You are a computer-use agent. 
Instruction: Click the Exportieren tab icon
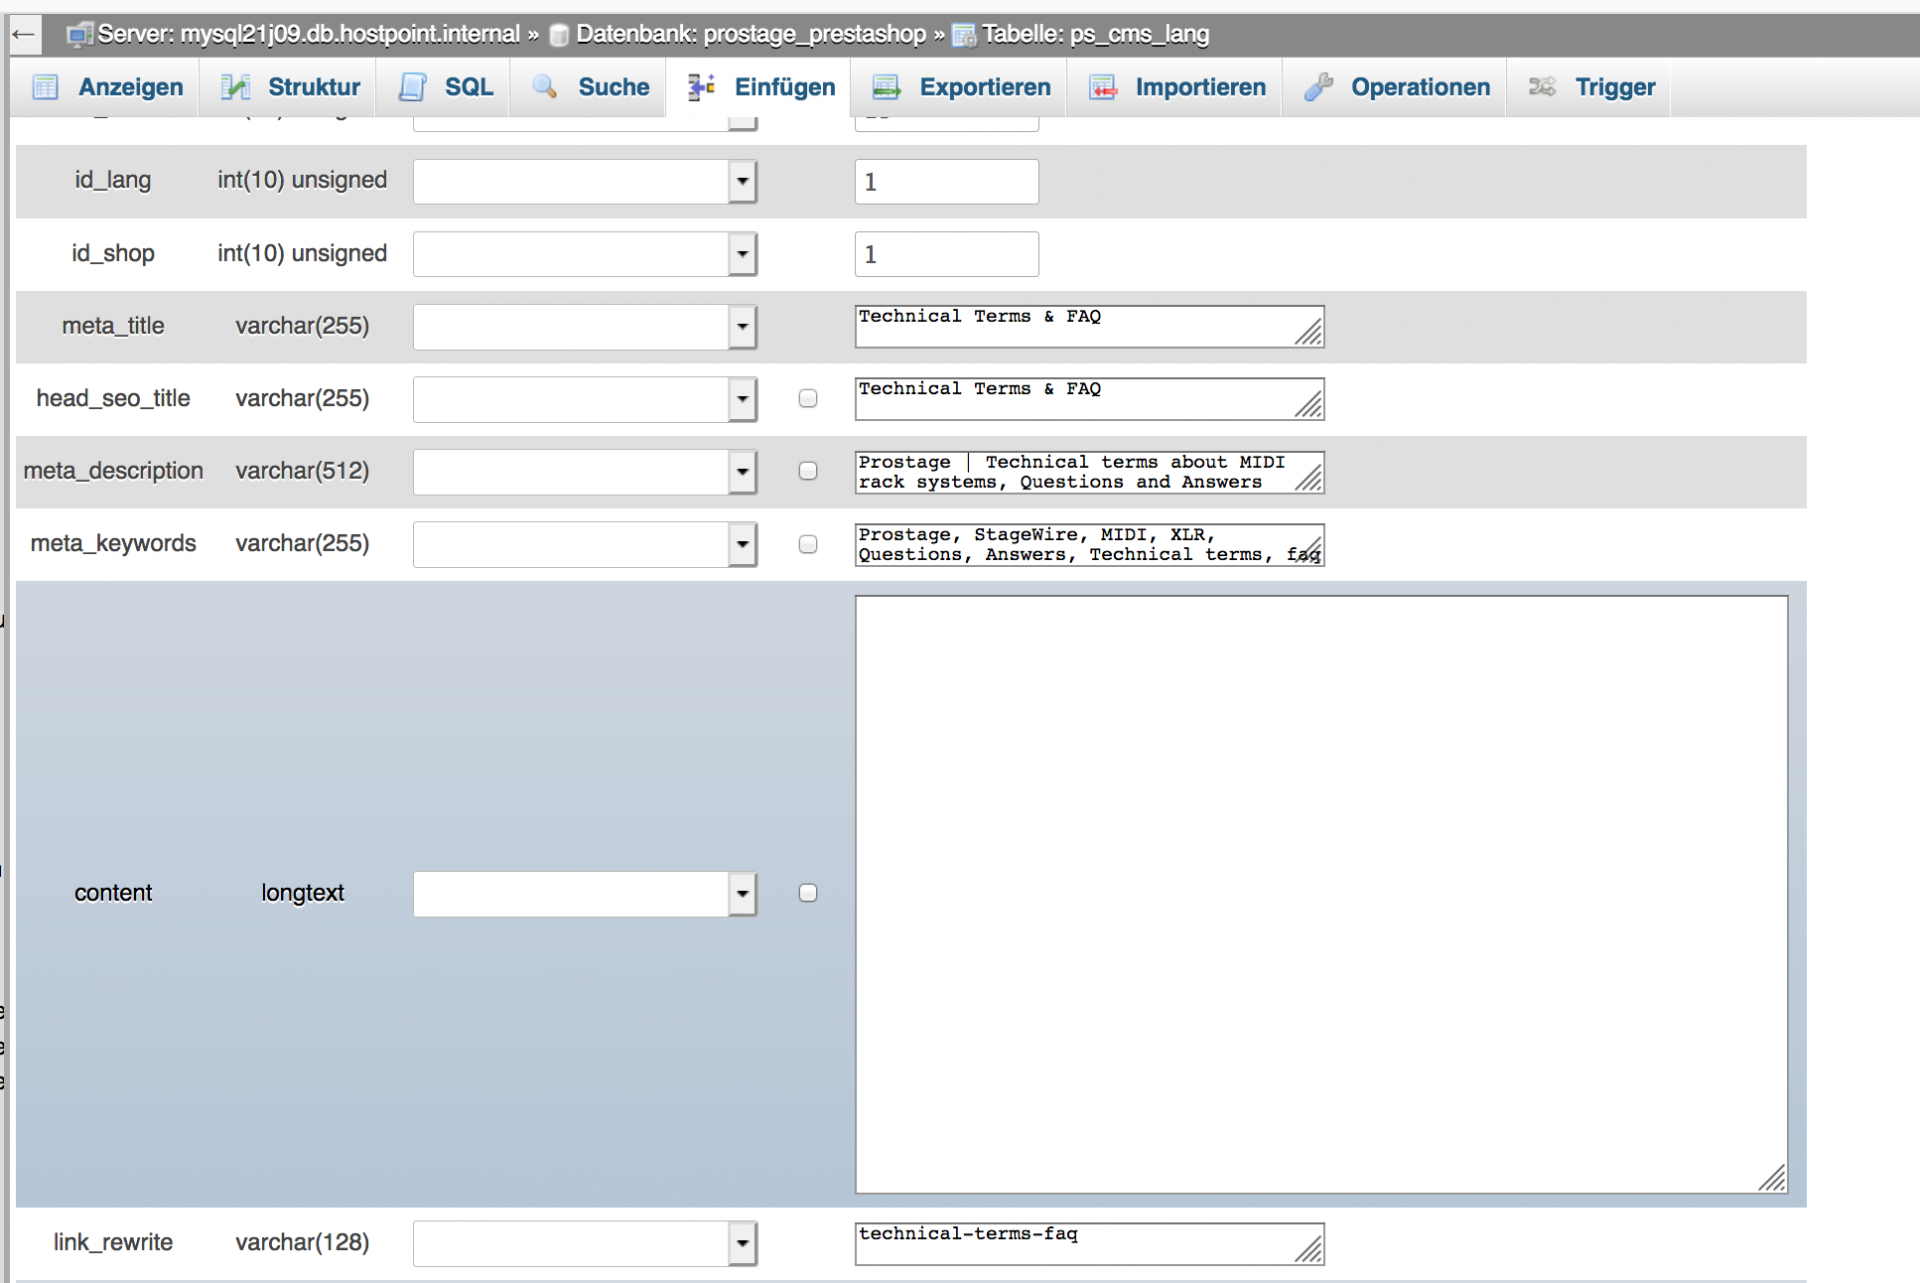coord(886,87)
